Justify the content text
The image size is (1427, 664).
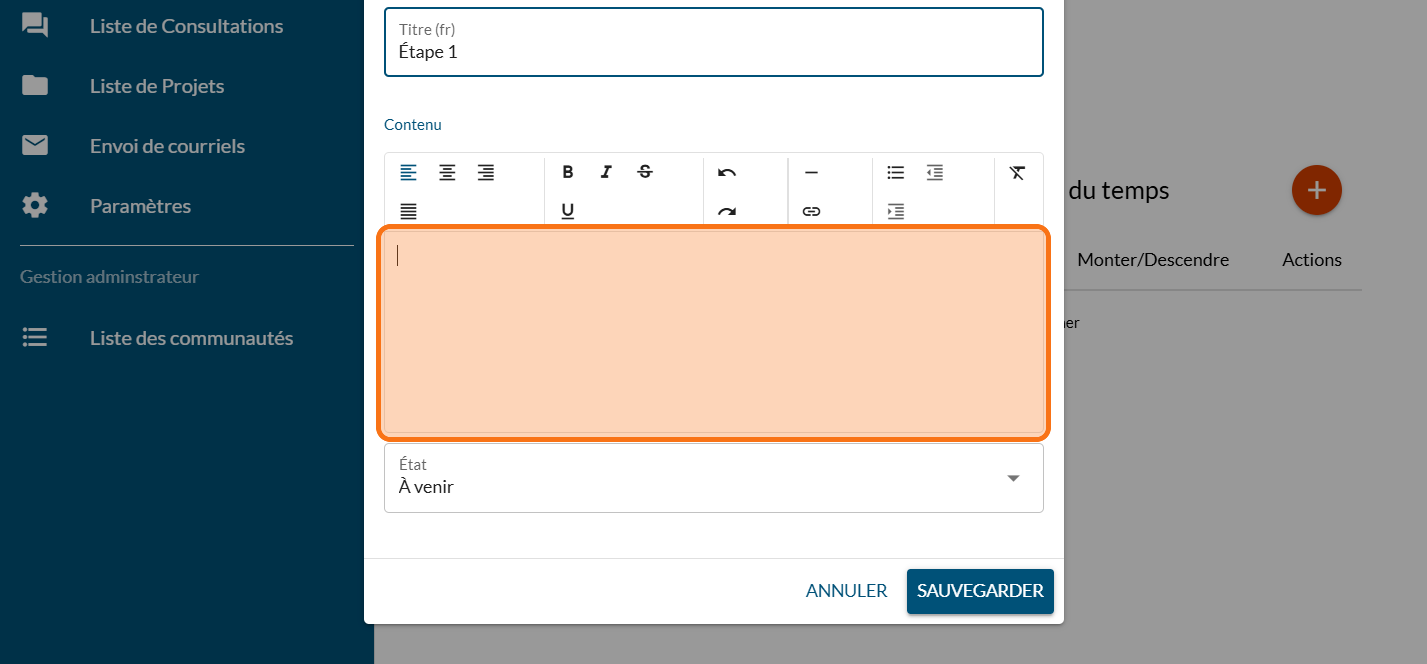(x=408, y=211)
